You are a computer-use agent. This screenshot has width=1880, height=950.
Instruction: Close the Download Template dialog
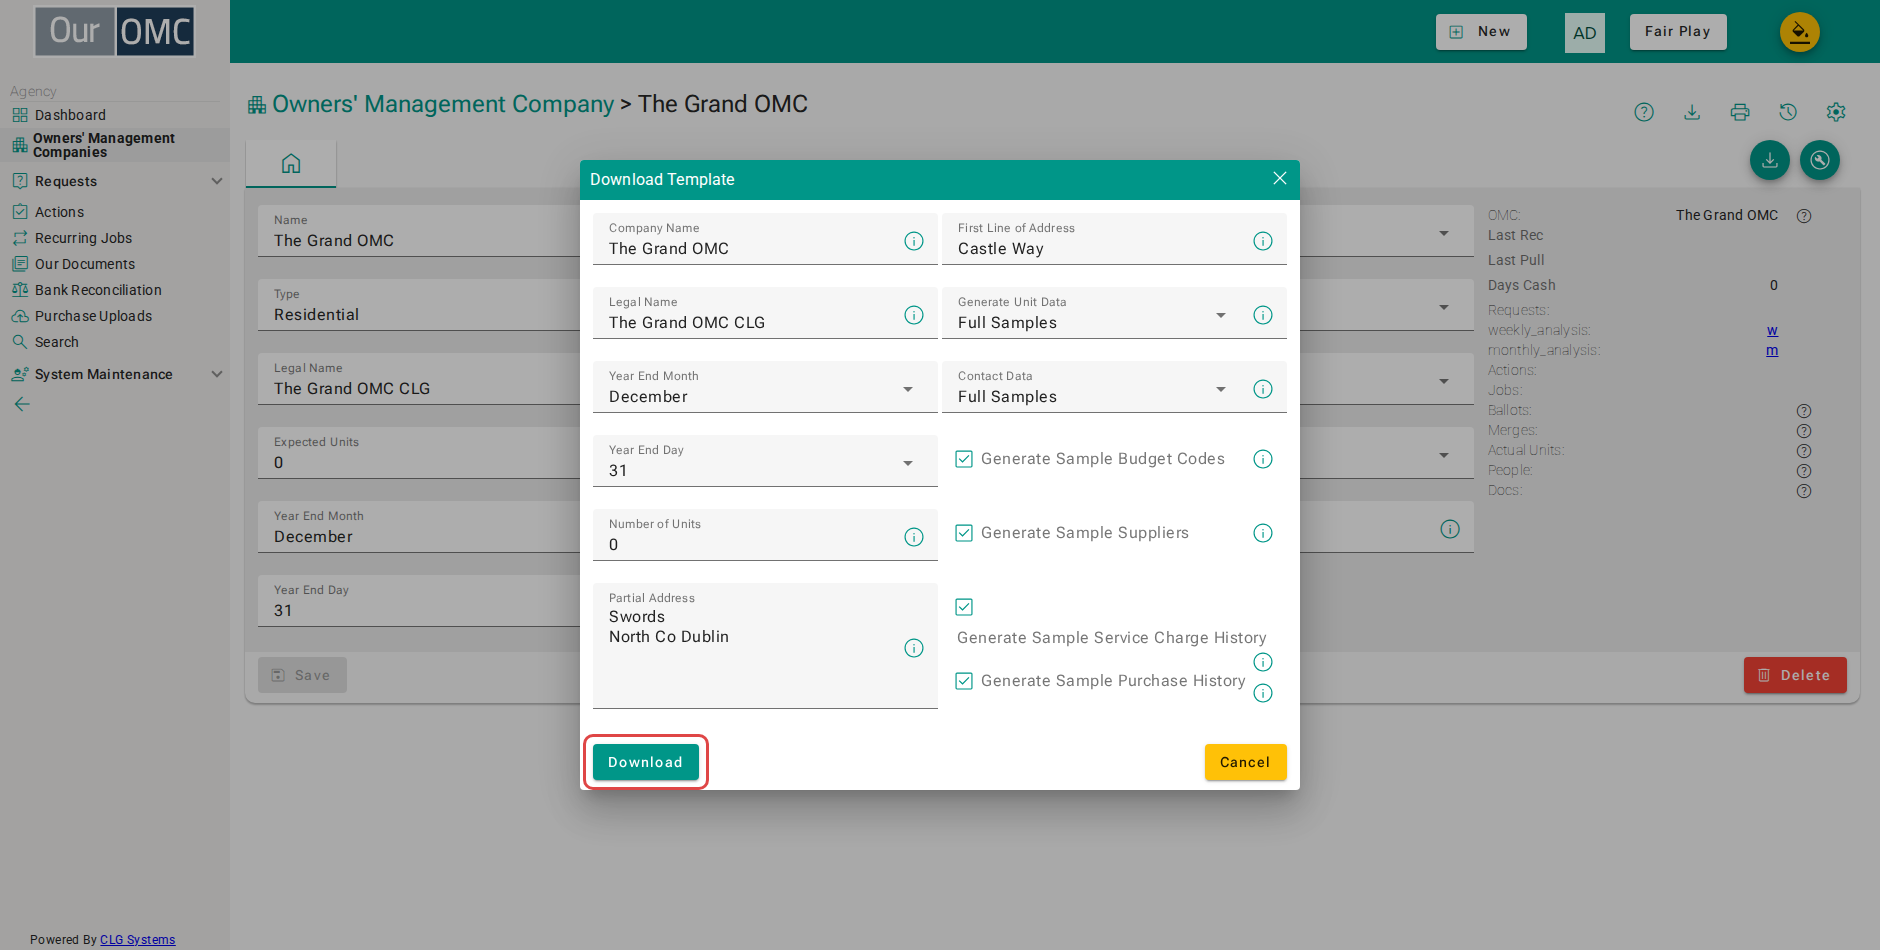click(x=1280, y=178)
